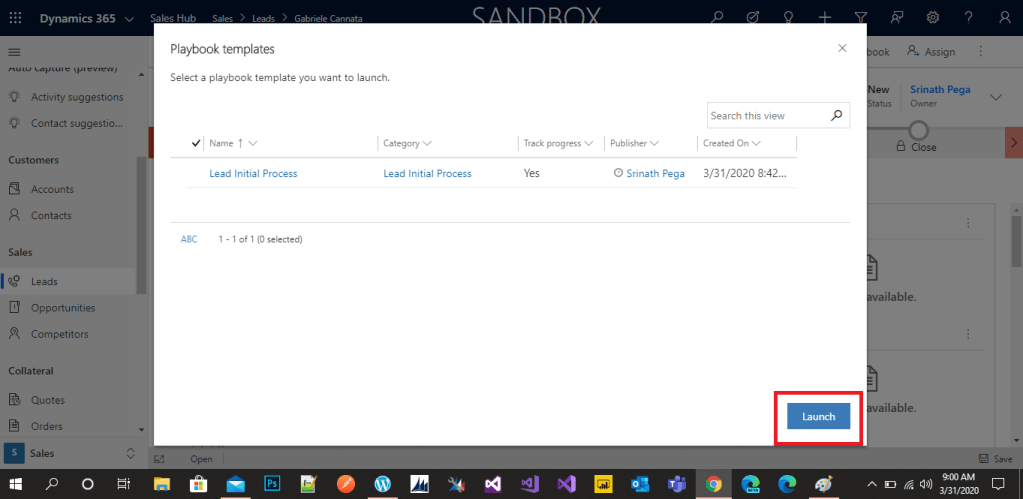The height and width of the screenshot is (499, 1023).
Task: Click the Srinath Pega publisher link
Action: (x=655, y=173)
